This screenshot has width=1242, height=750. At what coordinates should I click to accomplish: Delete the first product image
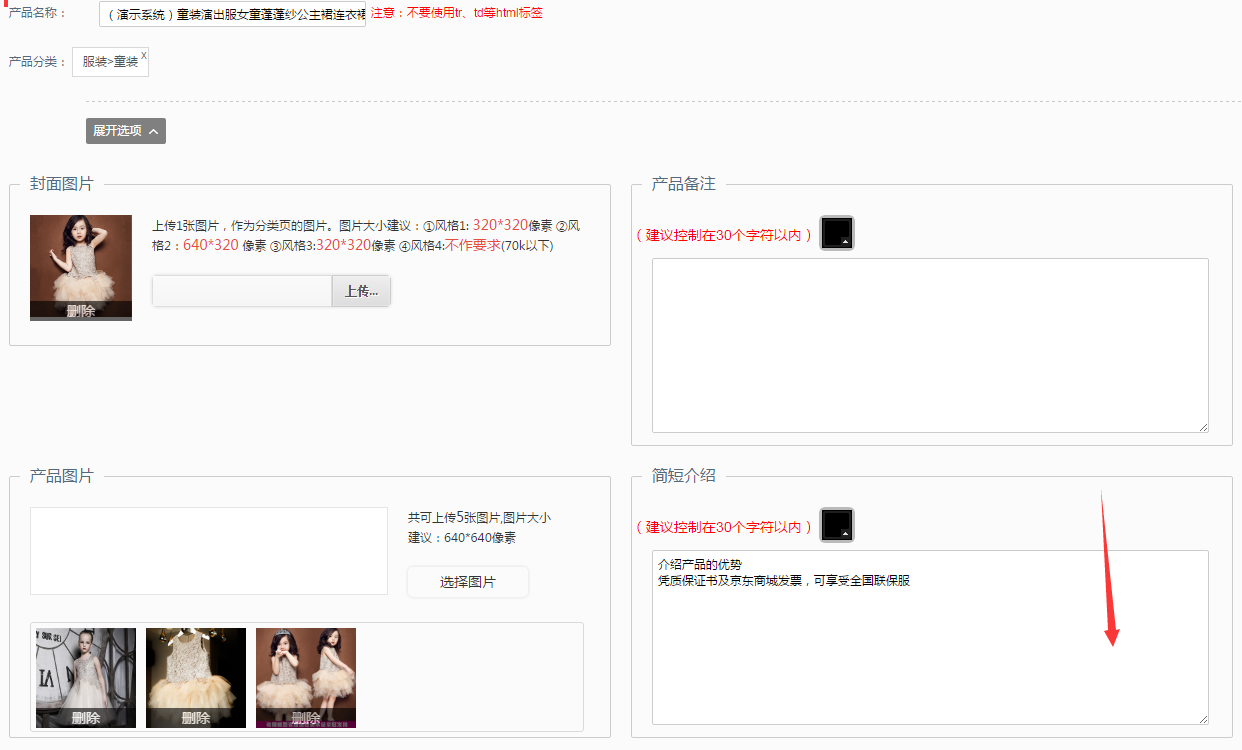[86, 718]
